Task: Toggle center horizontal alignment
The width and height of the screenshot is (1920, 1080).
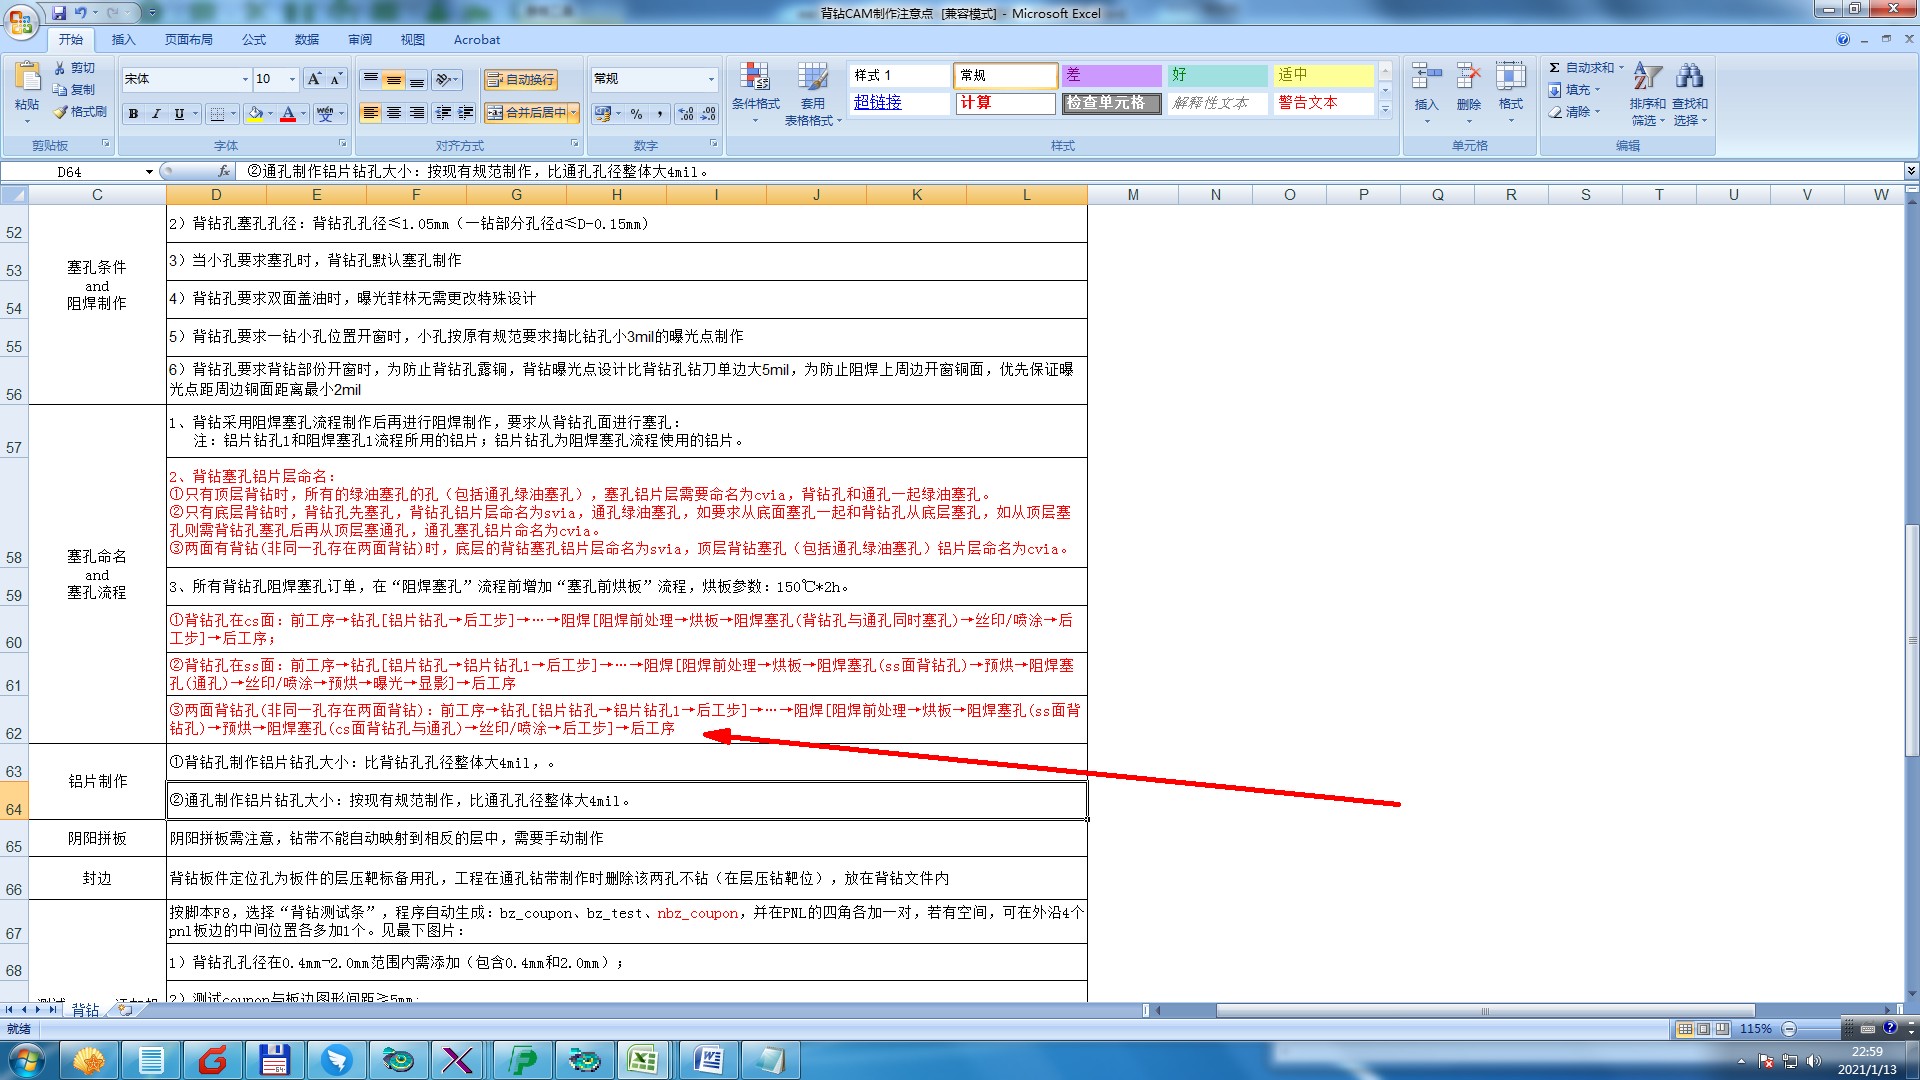Action: pos(394,113)
